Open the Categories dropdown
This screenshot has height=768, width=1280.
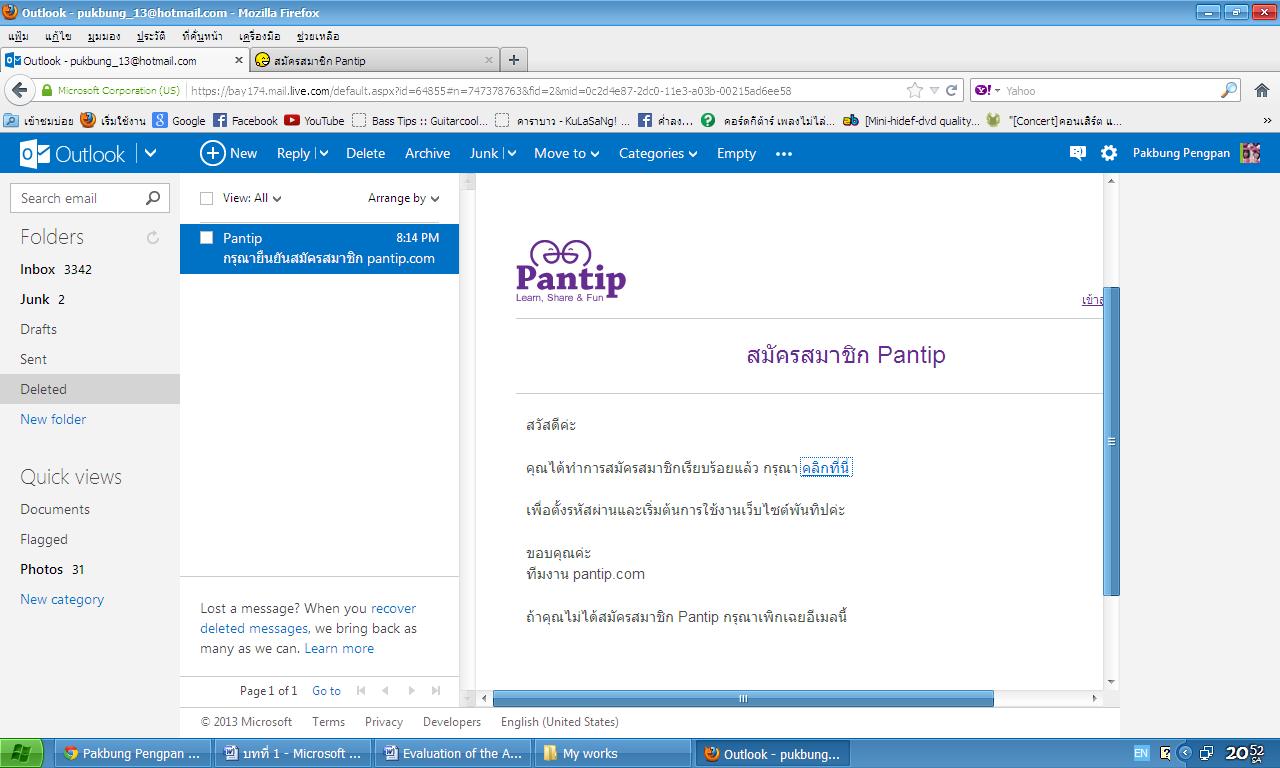pyautogui.click(x=658, y=153)
